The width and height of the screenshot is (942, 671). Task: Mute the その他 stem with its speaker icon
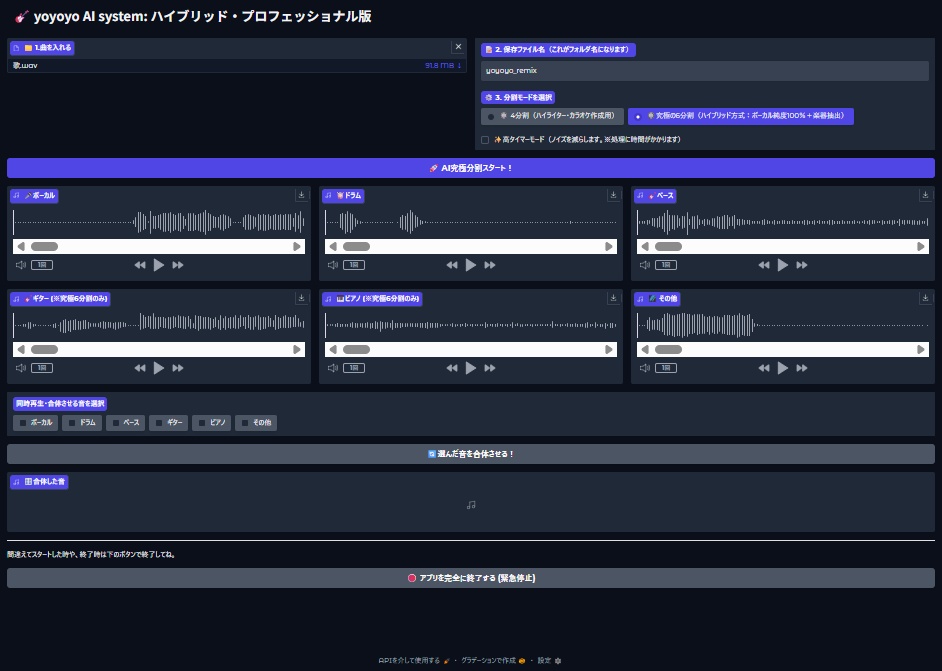pos(646,367)
